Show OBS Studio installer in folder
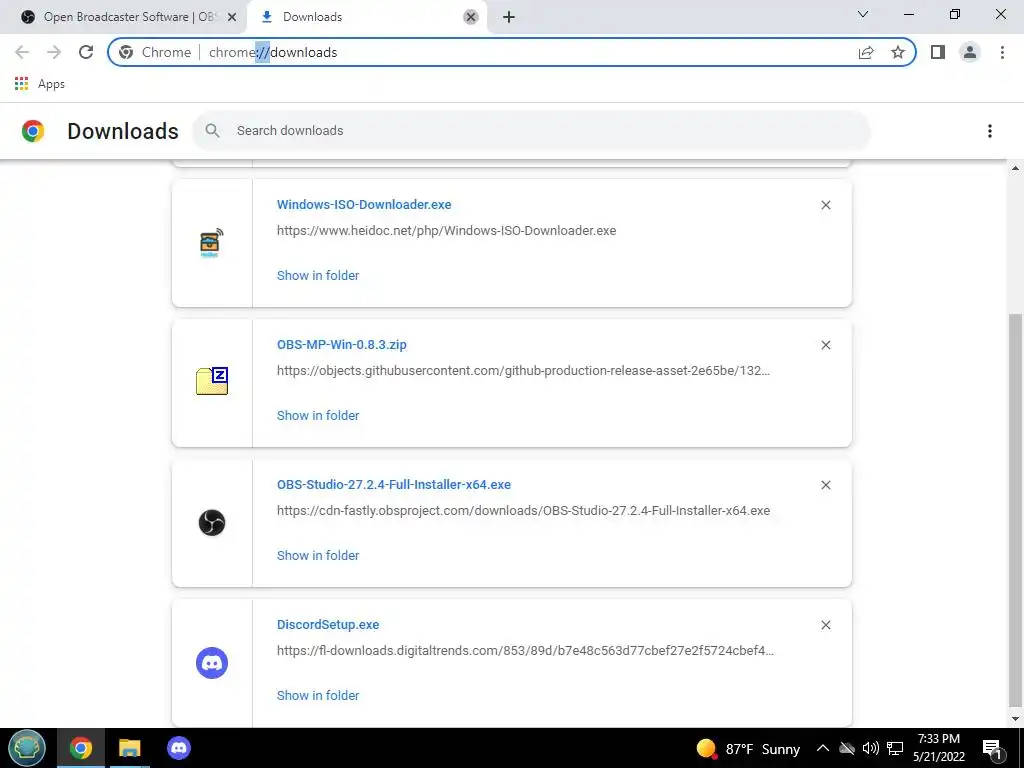This screenshot has height=768, width=1024. click(318, 556)
